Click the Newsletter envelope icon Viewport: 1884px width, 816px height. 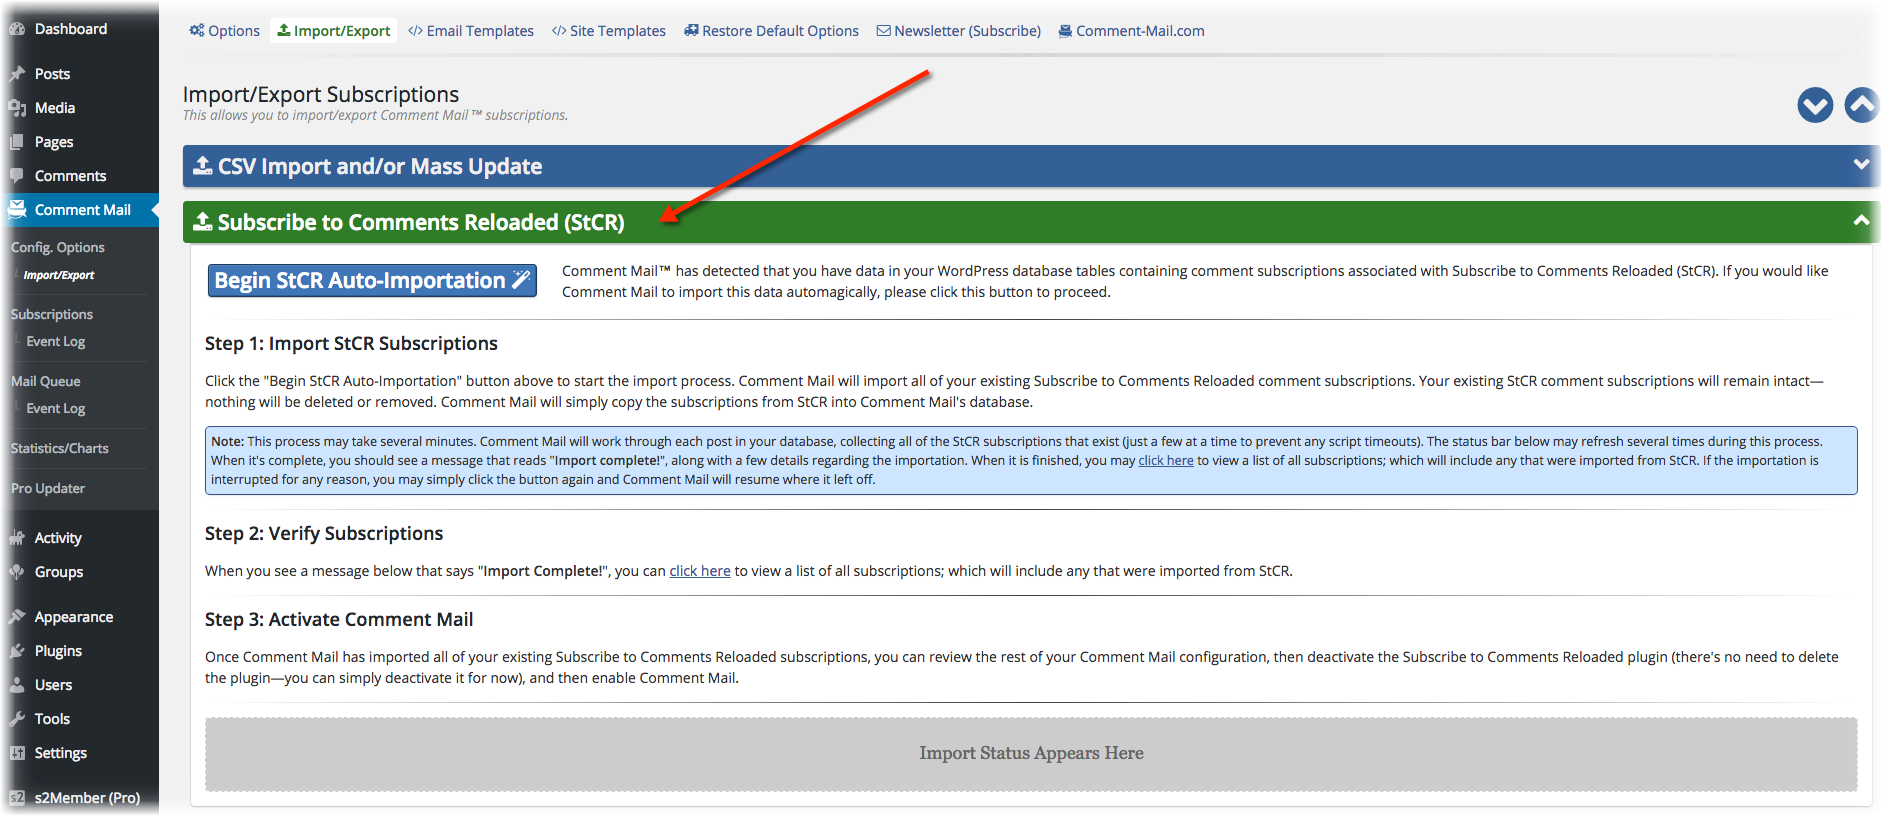click(x=883, y=31)
